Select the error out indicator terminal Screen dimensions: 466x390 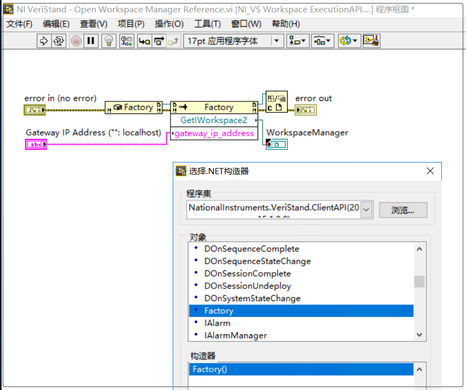click(x=305, y=110)
